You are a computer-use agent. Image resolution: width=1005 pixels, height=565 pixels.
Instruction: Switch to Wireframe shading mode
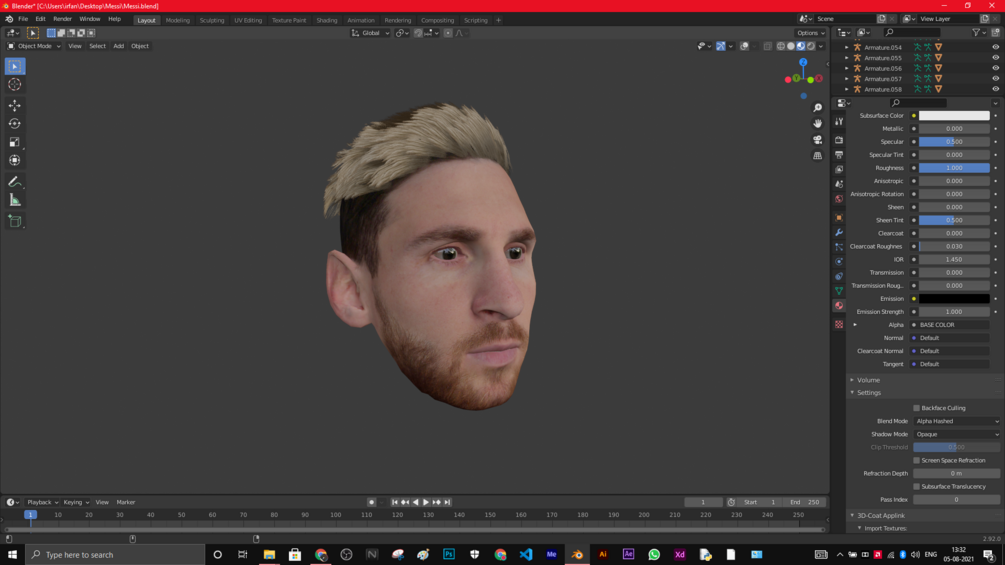[x=781, y=46]
